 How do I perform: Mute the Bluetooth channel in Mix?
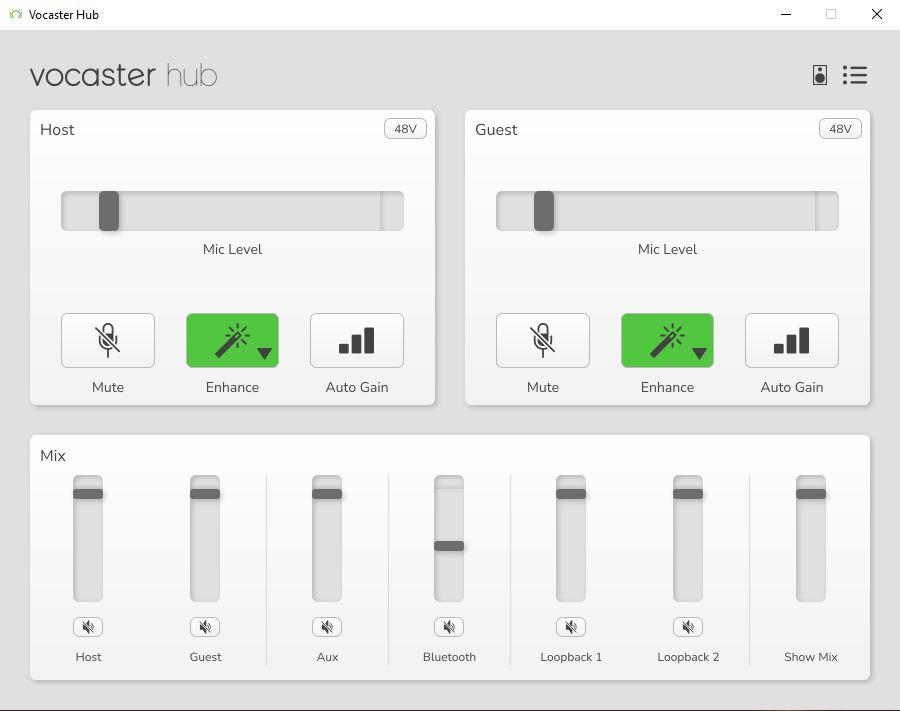click(x=449, y=627)
